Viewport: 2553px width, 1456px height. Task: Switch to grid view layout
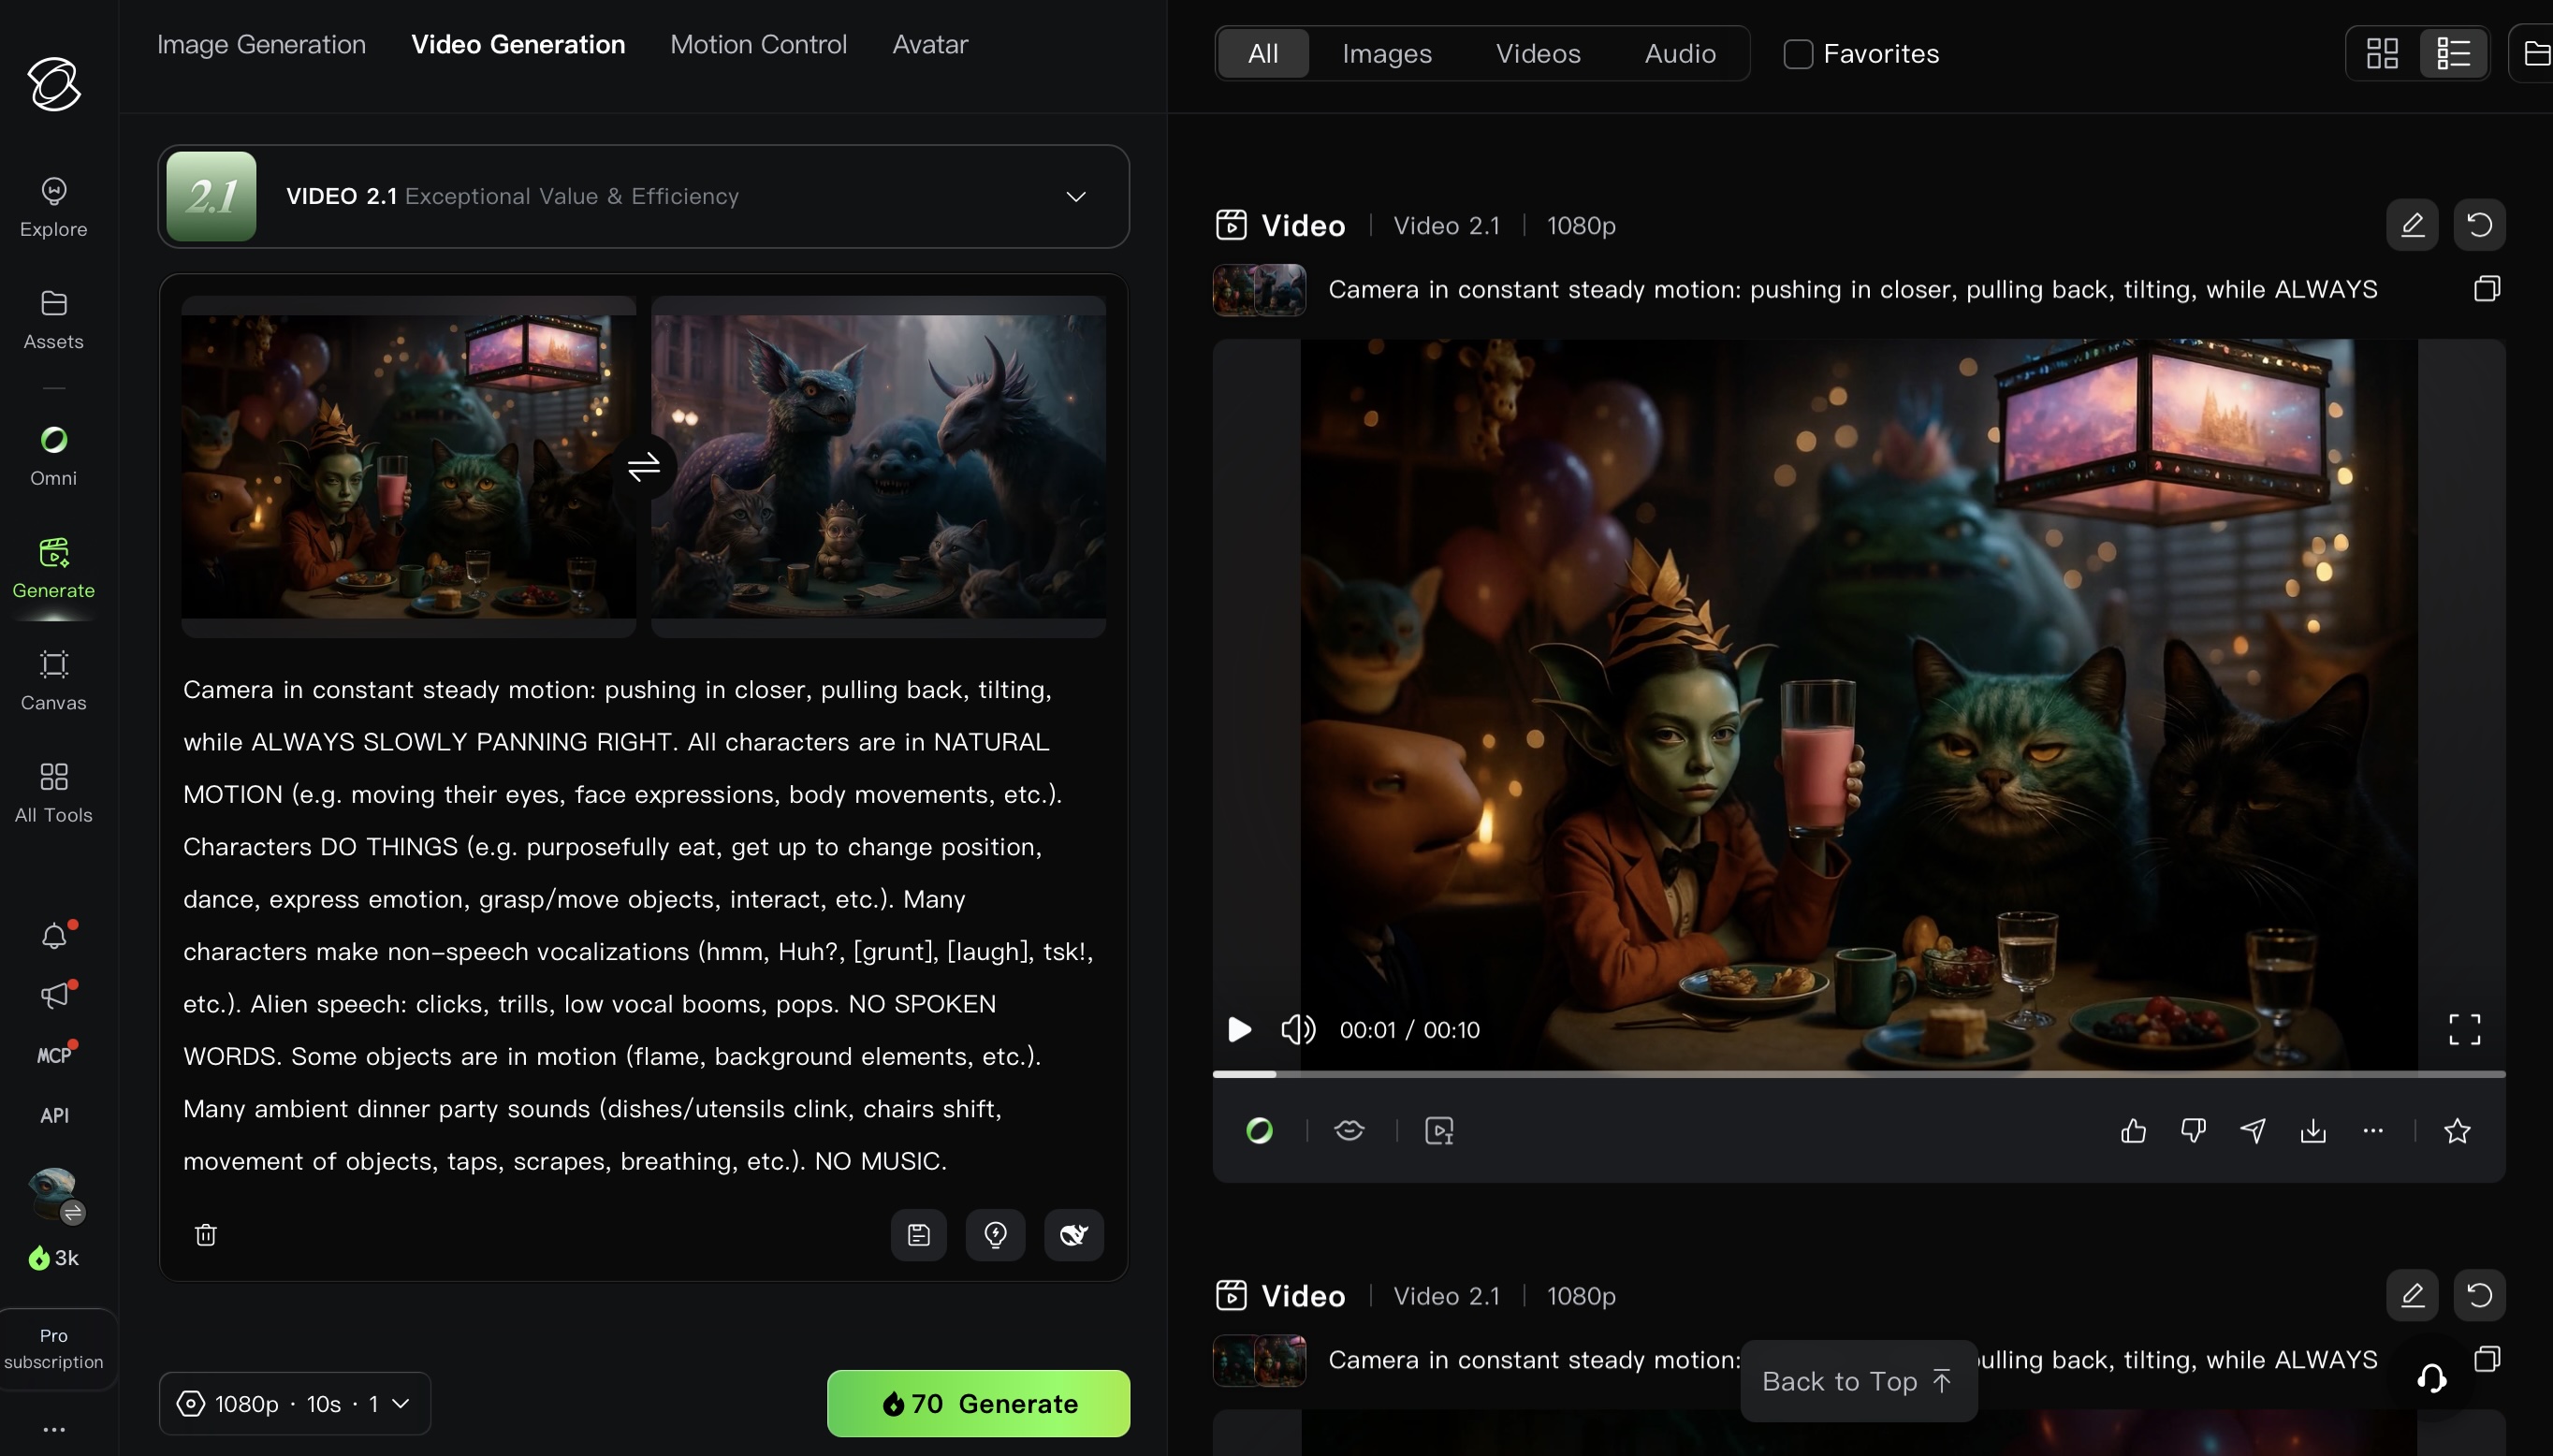[2383, 54]
